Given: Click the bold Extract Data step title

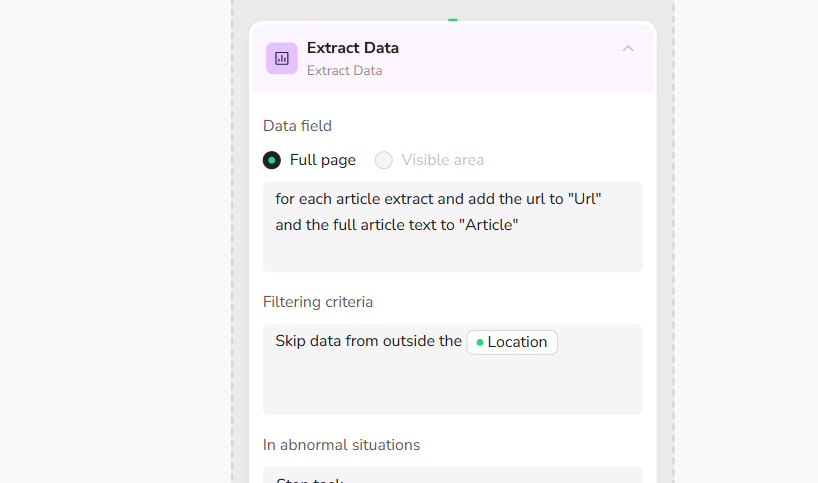Looking at the screenshot, I should [x=352, y=48].
